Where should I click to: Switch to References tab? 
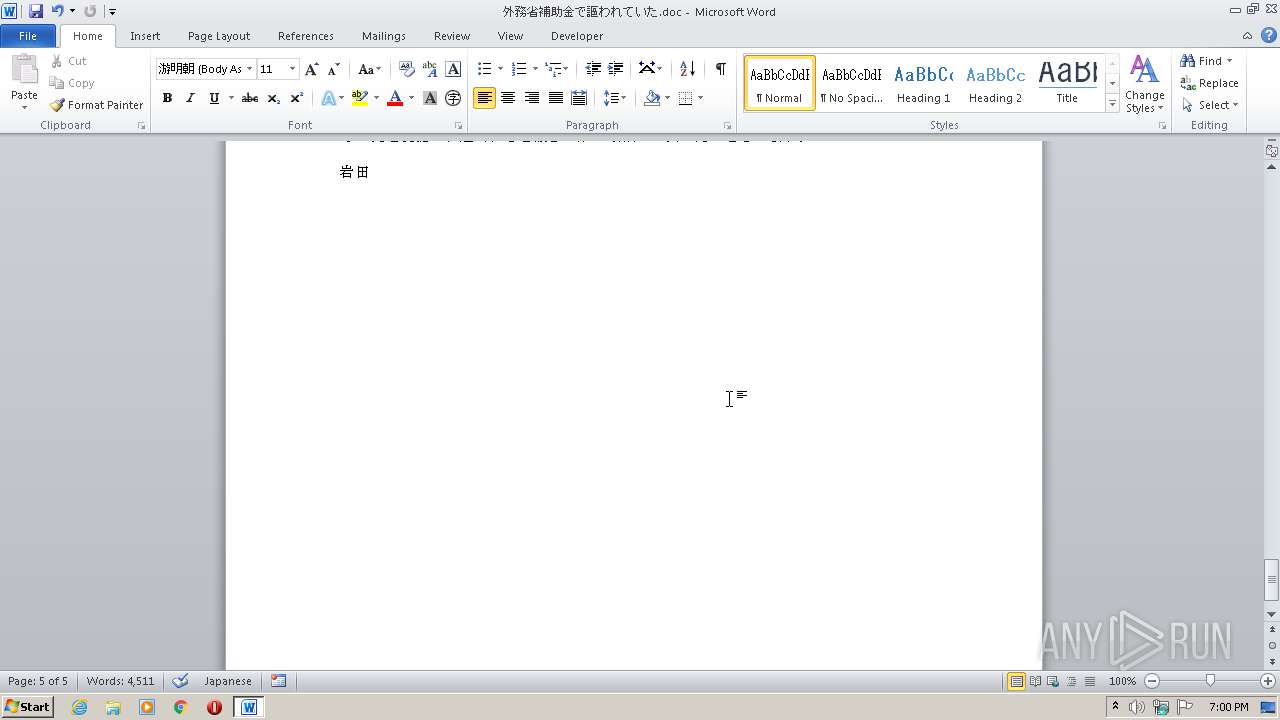[x=306, y=36]
